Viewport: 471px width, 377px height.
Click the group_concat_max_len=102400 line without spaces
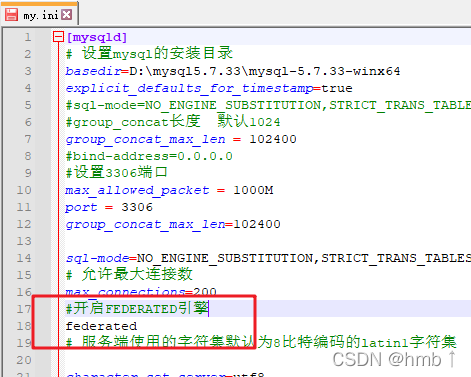click(x=173, y=224)
